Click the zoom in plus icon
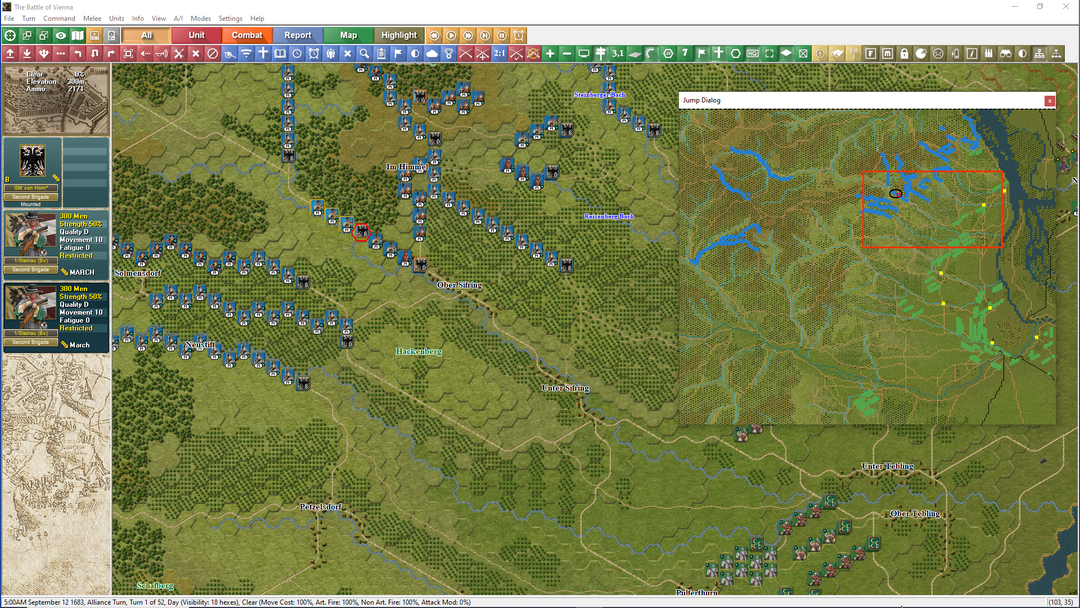 click(550, 53)
